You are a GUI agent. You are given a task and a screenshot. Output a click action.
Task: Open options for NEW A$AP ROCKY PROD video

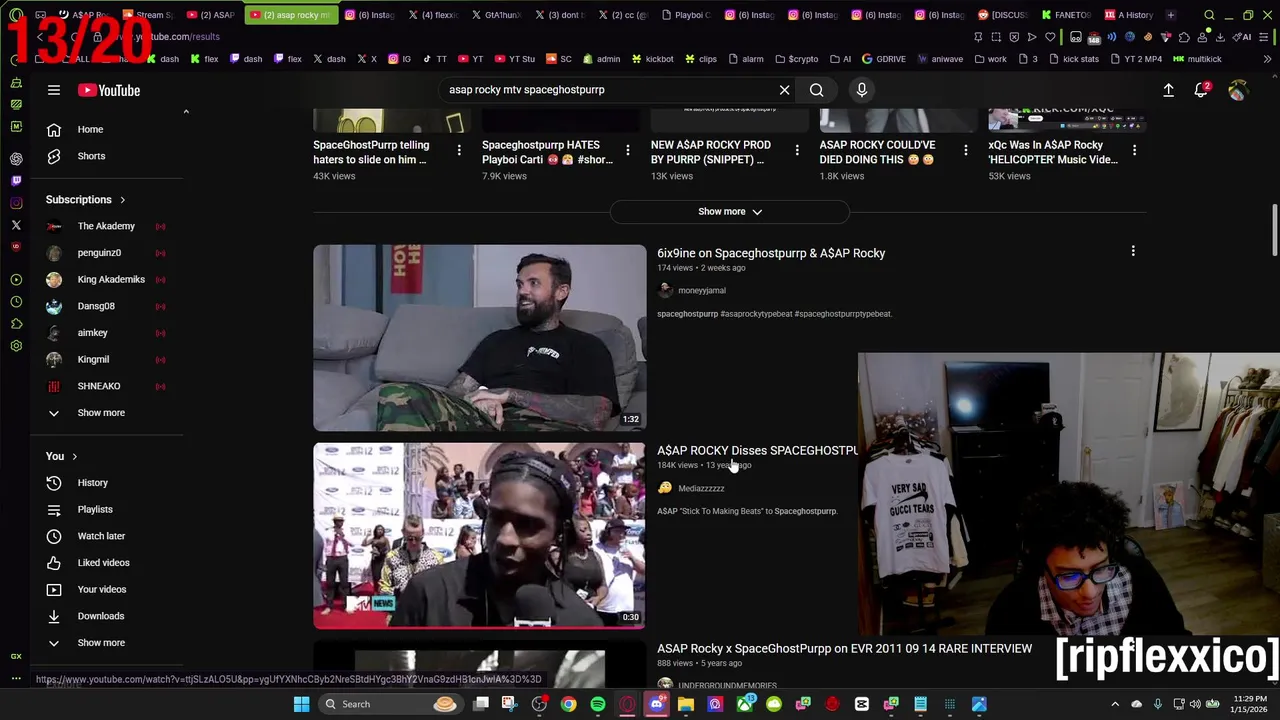(797, 150)
